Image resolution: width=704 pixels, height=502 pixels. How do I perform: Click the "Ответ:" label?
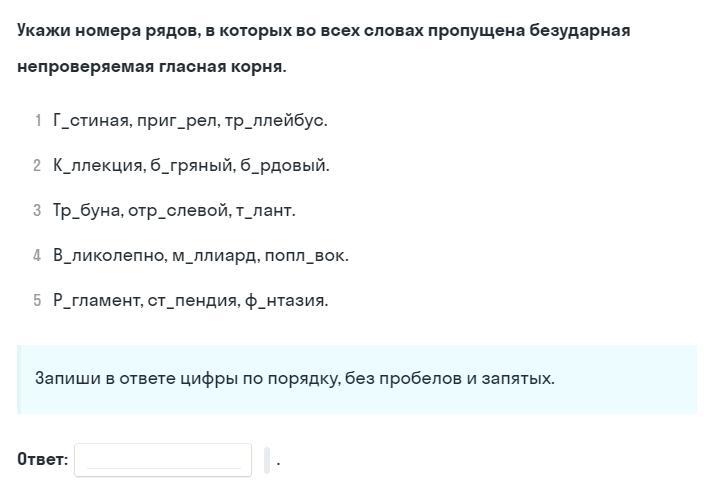coord(42,460)
